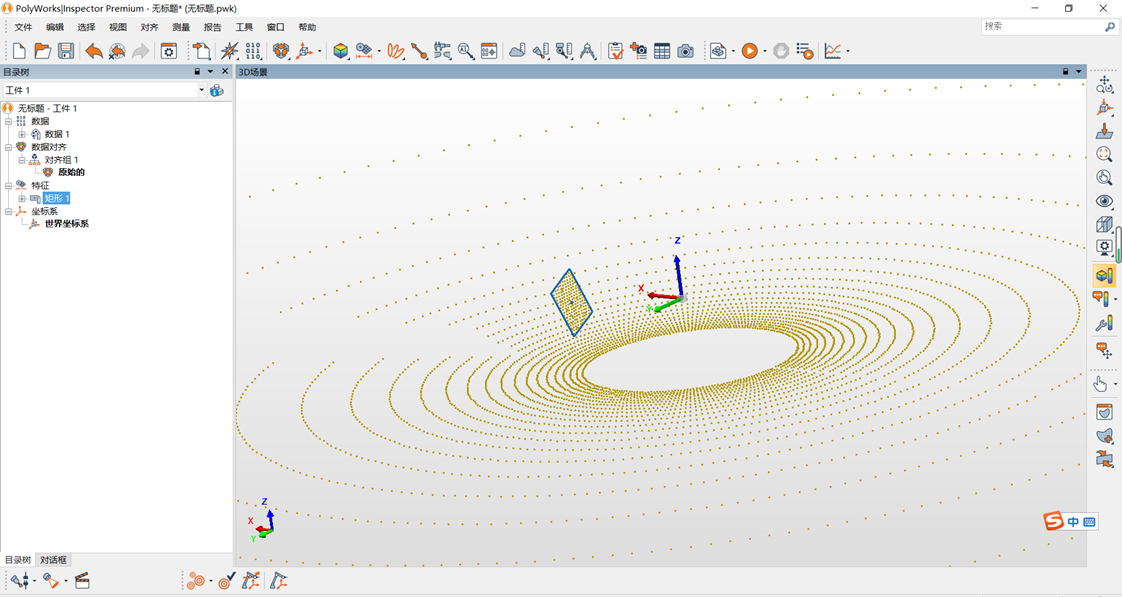
Task: Toggle the lock icon on 3D场景 panel header
Action: coord(1066,72)
